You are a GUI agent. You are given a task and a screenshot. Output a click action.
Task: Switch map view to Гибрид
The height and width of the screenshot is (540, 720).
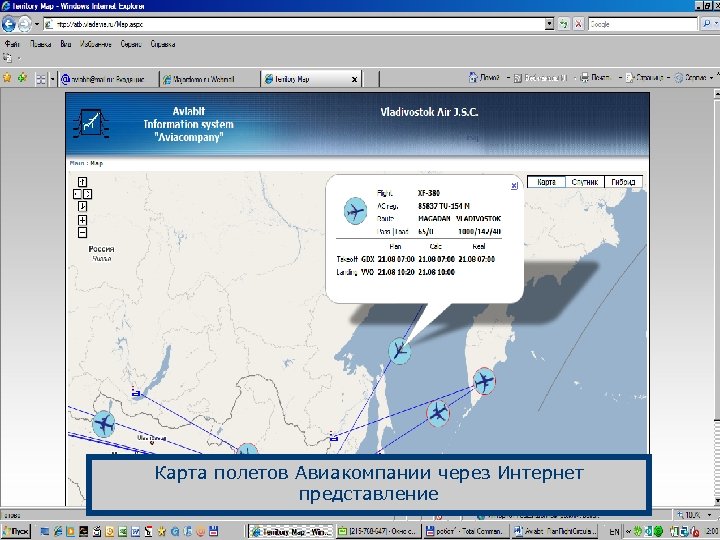coord(623,182)
